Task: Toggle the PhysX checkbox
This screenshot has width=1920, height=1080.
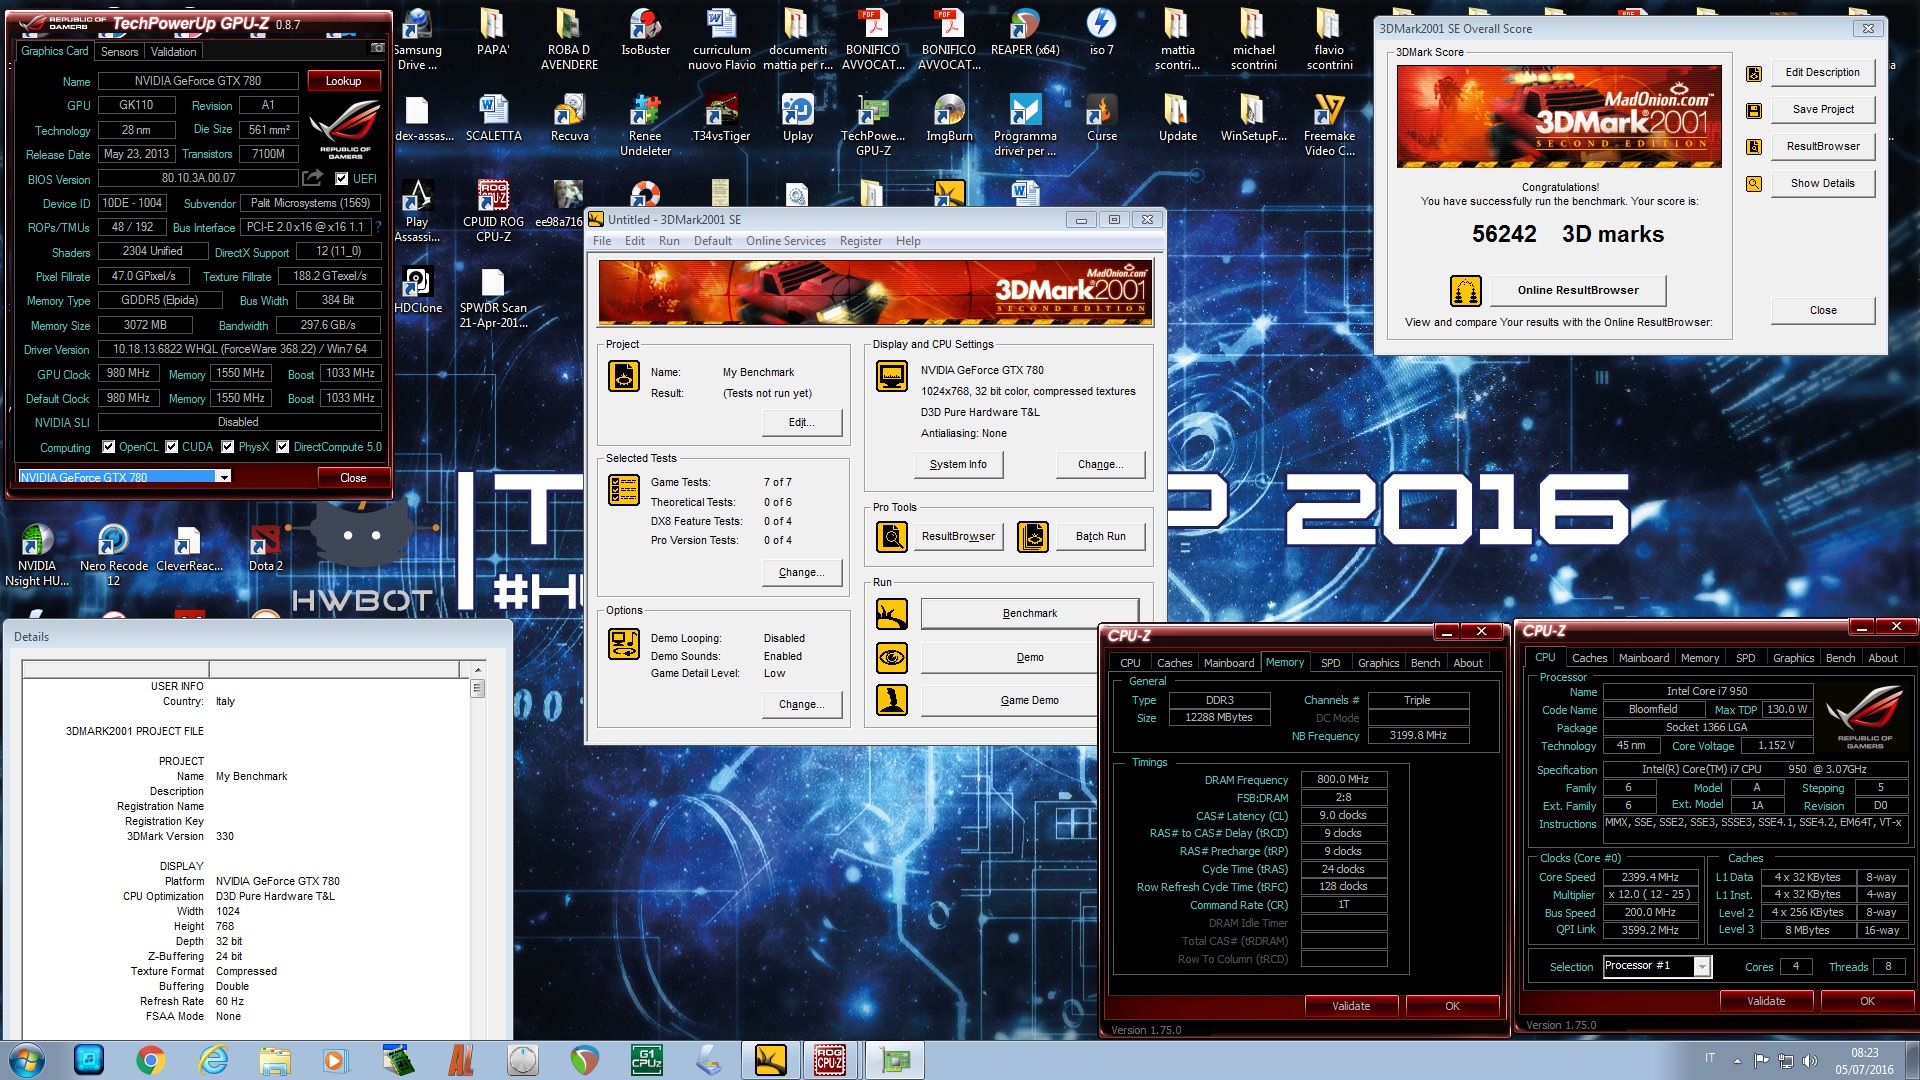Action: tap(228, 447)
